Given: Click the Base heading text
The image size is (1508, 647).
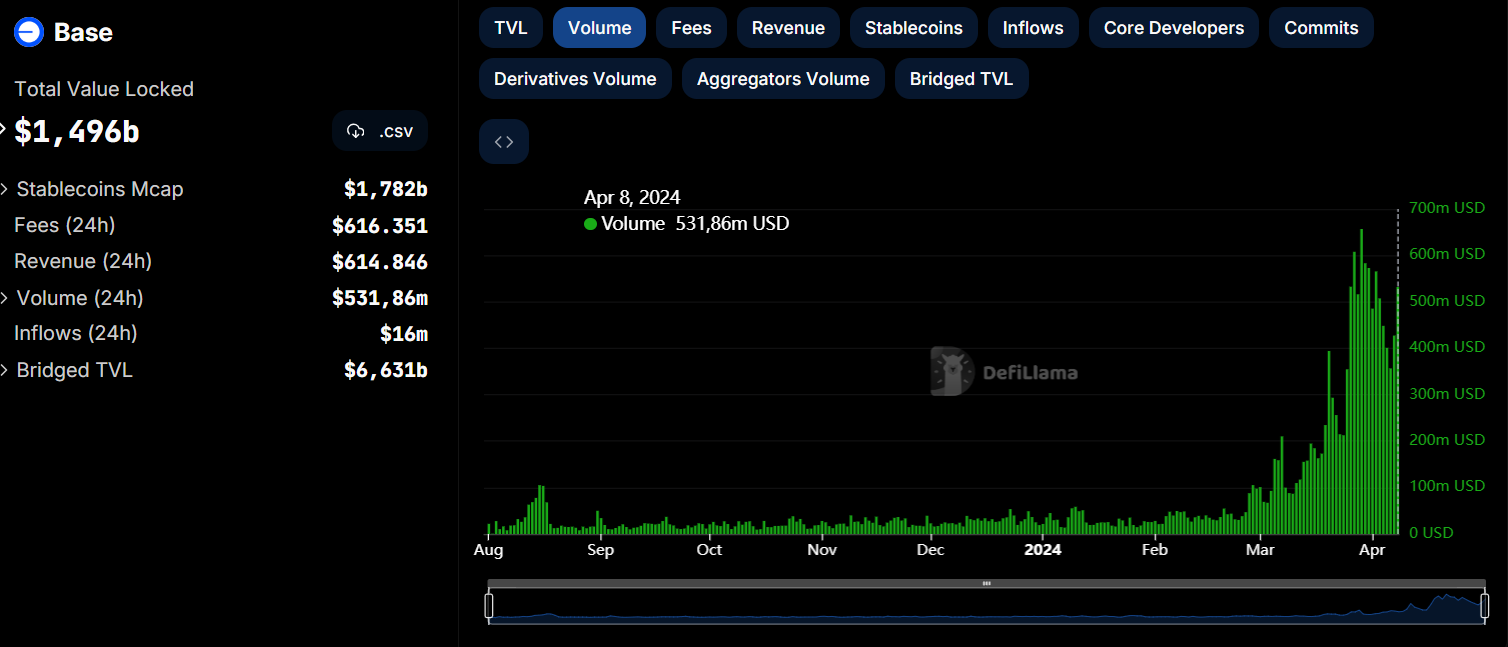Looking at the screenshot, I should pos(83,33).
